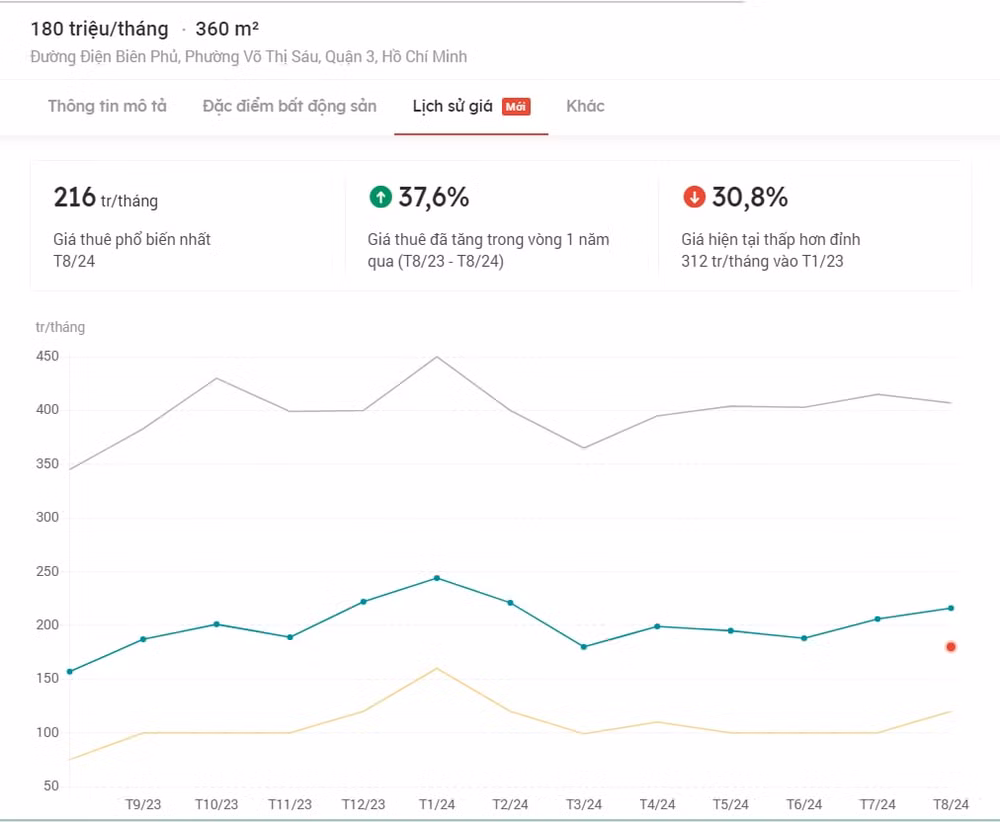Click the T1/24 peak point on teal line

tap(437, 578)
